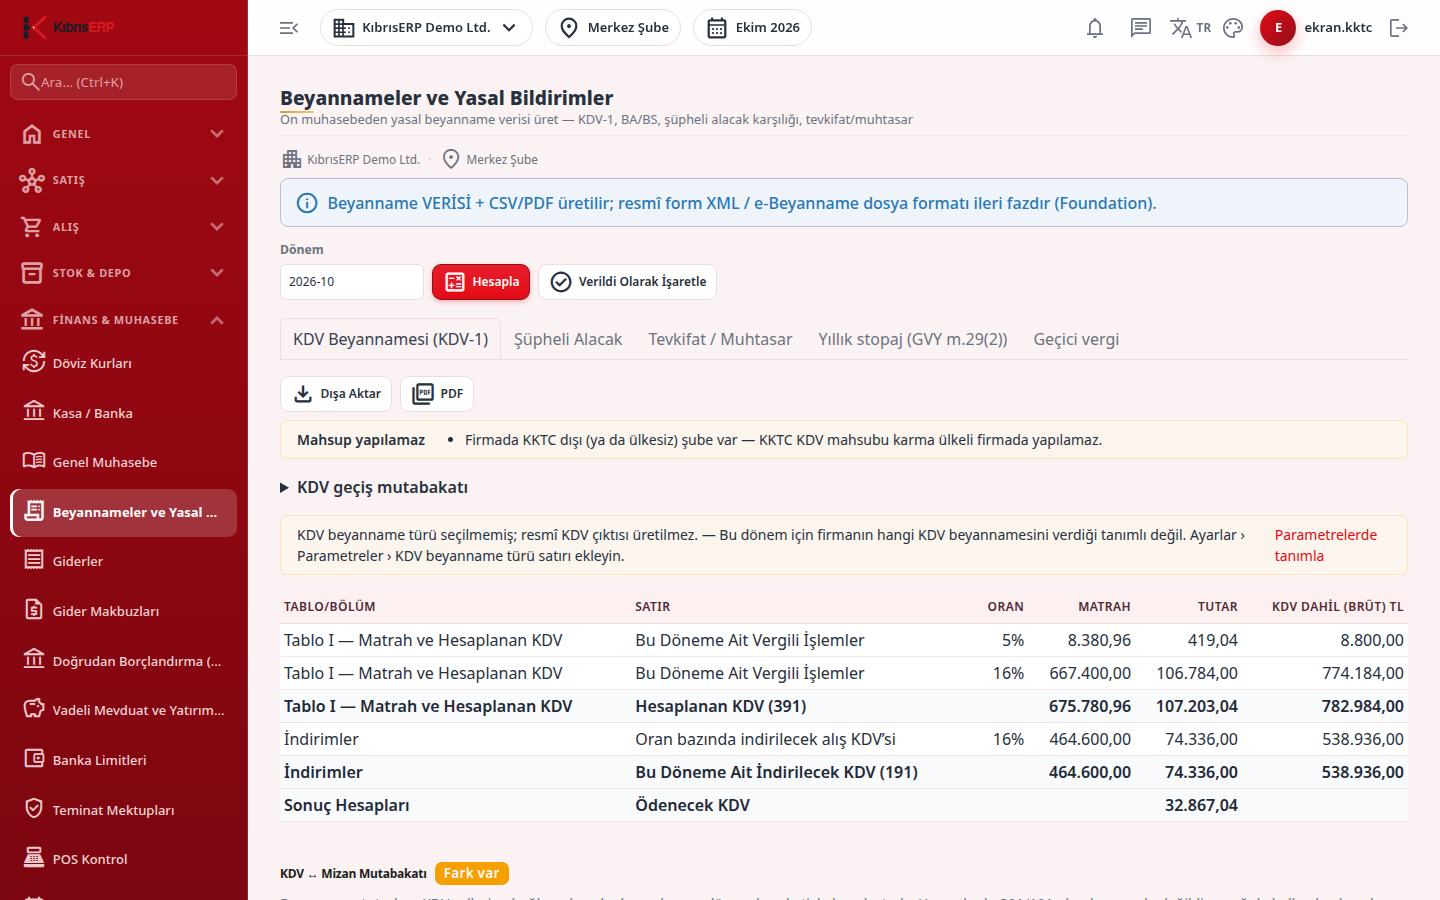Image resolution: width=1440 pixels, height=900 pixels.
Task: Open the KıbrısERP Demo Ltd. company dropdown
Action: pos(426,28)
